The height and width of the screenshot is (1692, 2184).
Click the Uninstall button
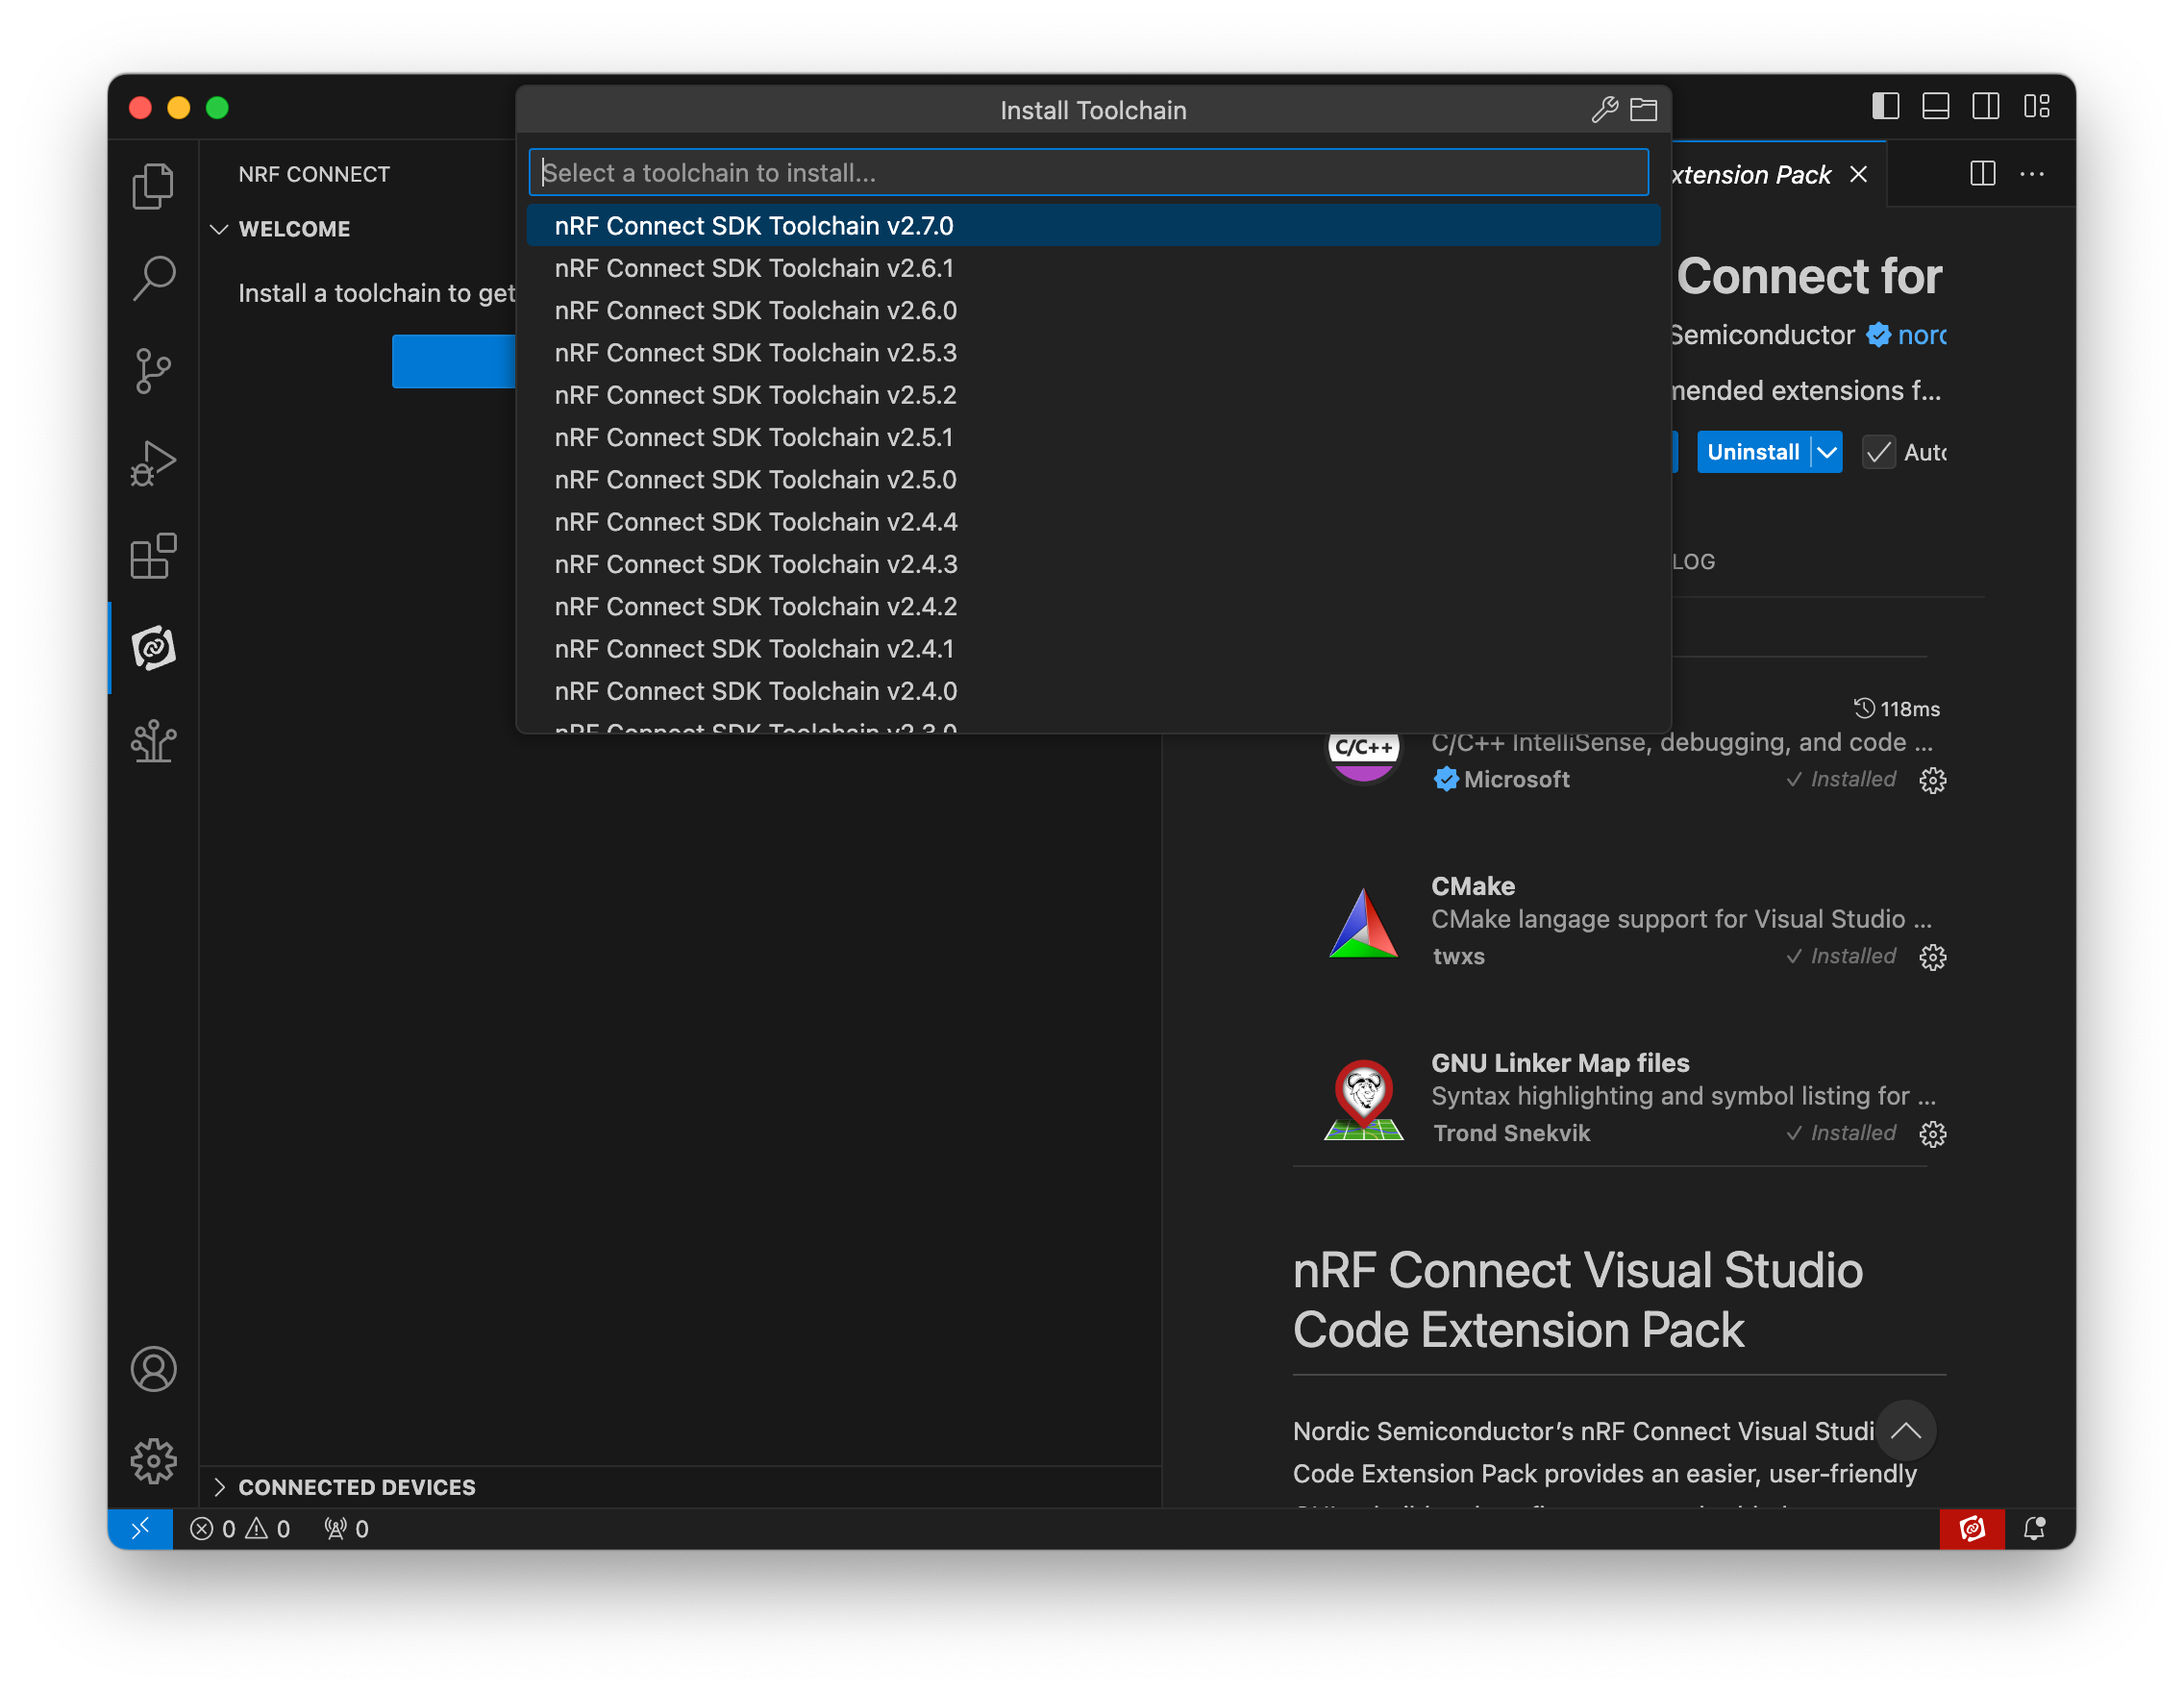(x=1752, y=452)
